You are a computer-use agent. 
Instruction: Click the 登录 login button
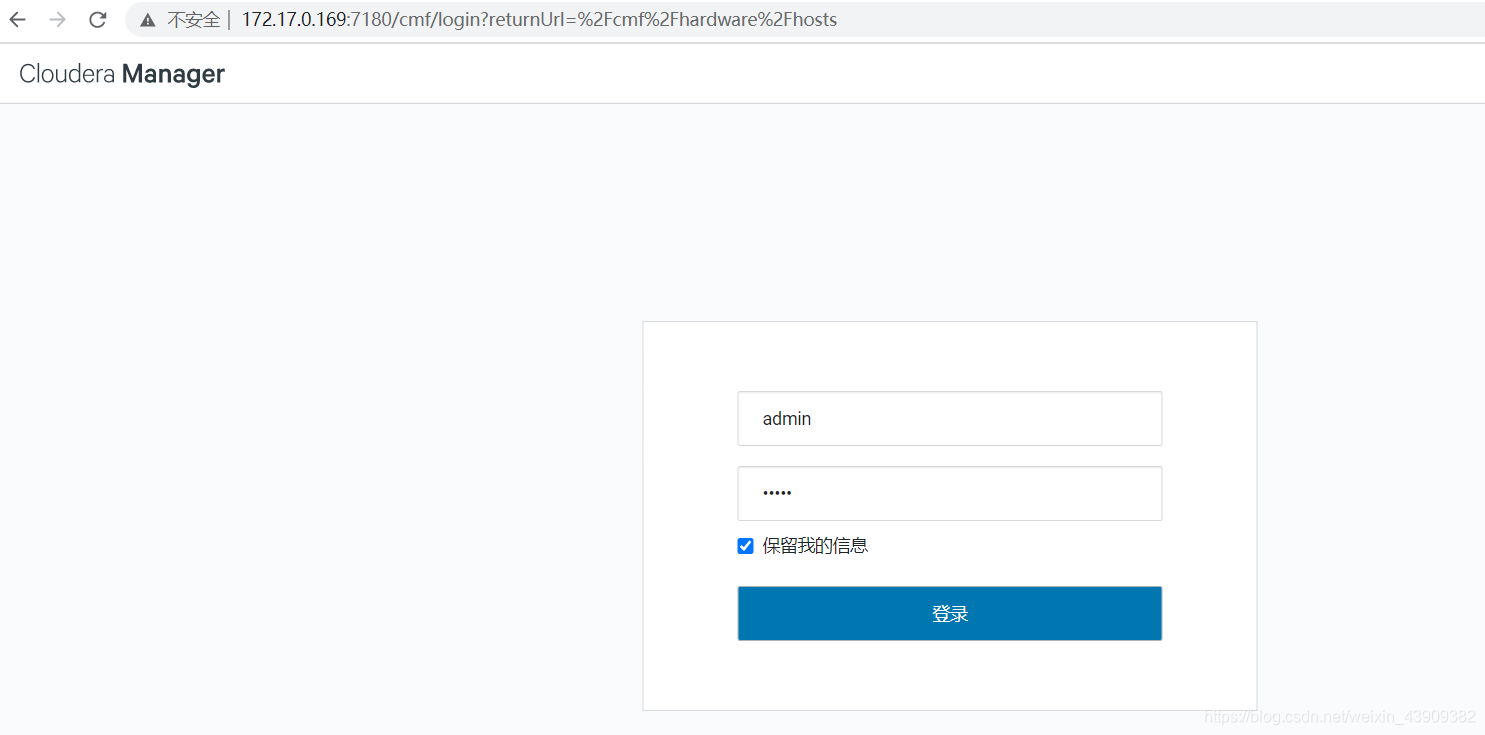(949, 613)
